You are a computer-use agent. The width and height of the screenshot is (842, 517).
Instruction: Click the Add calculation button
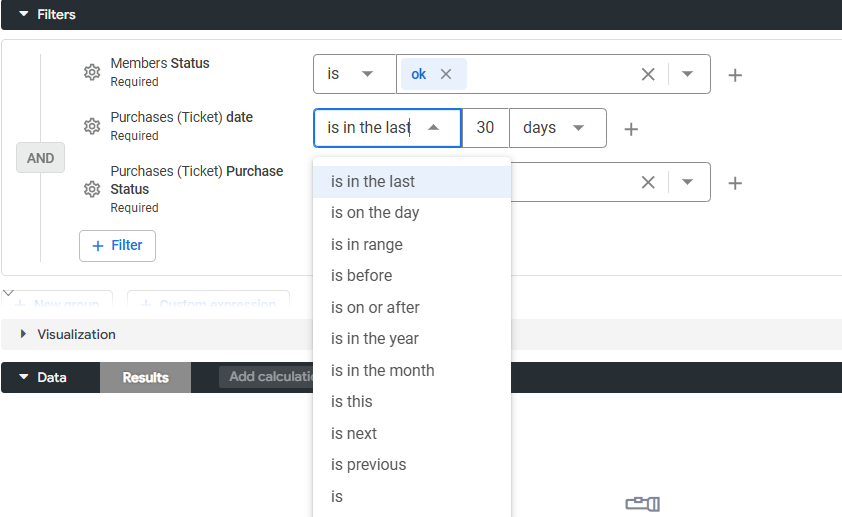(x=266, y=377)
